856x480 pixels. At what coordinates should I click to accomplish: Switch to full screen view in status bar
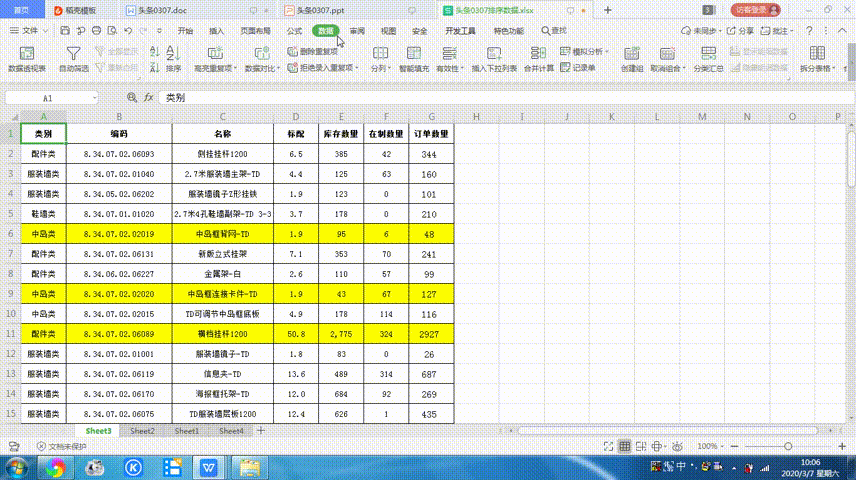tap(608, 446)
